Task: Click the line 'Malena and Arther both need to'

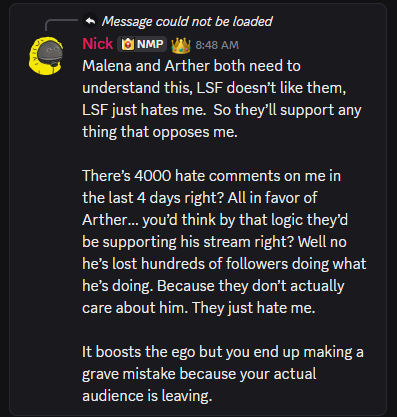Action: (x=191, y=66)
